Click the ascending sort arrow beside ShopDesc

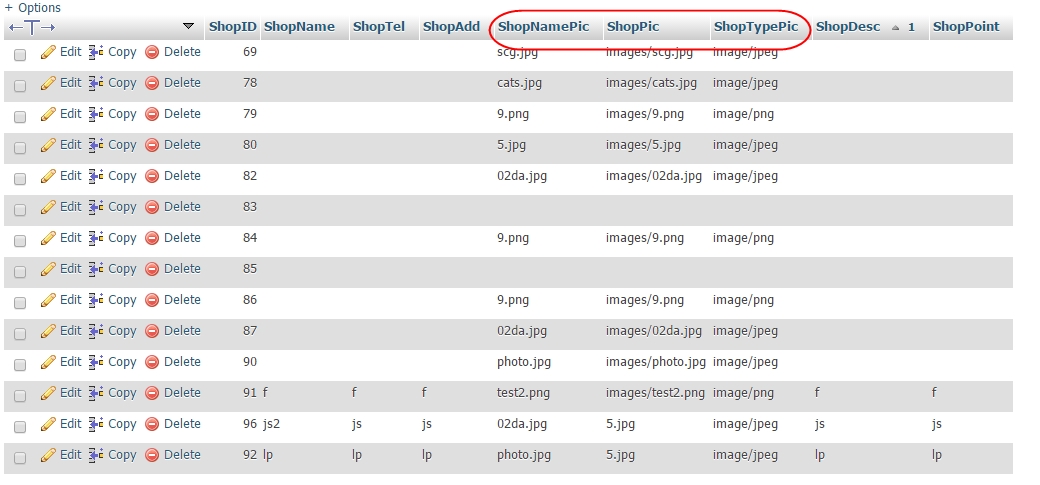point(895,28)
